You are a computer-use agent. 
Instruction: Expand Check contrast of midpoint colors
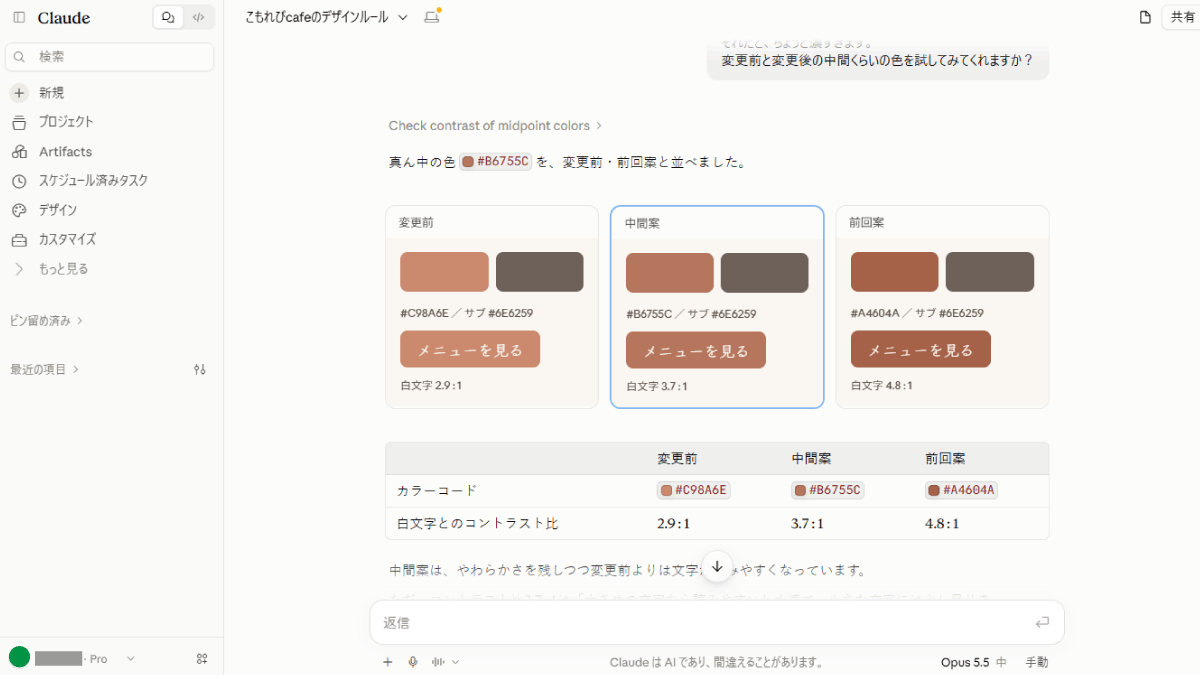[x=496, y=126]
